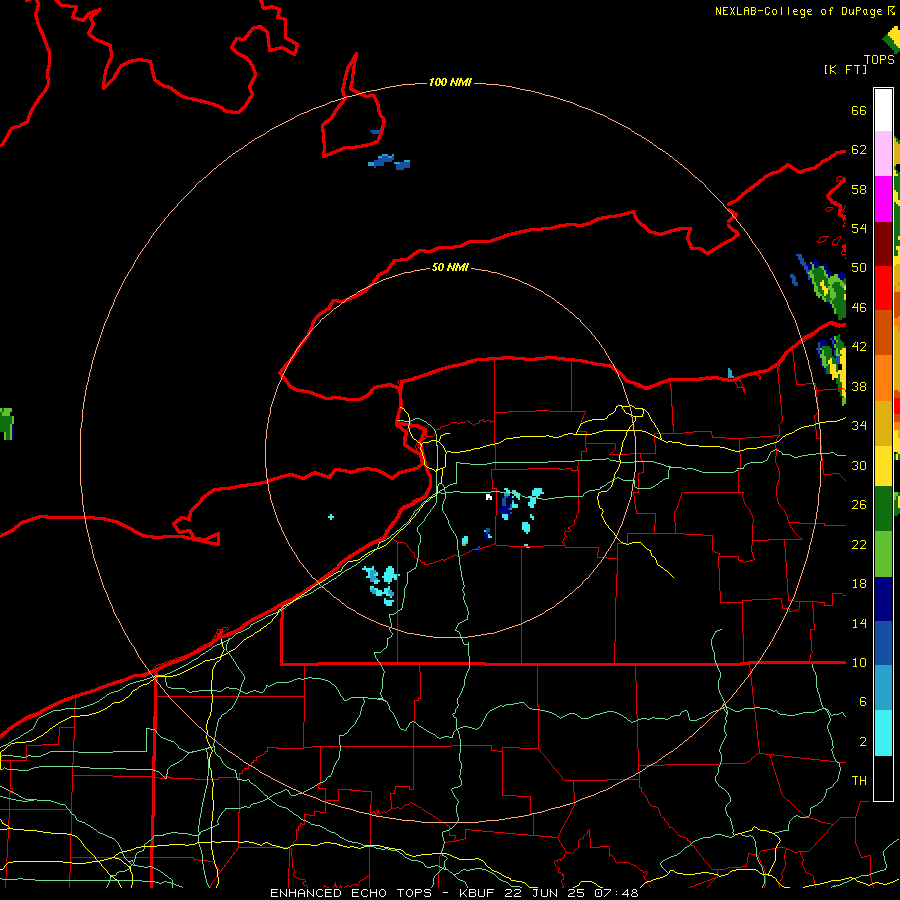Click the 46 legend value
This screenshot has width=900, height=900.
tap(859, 308)
